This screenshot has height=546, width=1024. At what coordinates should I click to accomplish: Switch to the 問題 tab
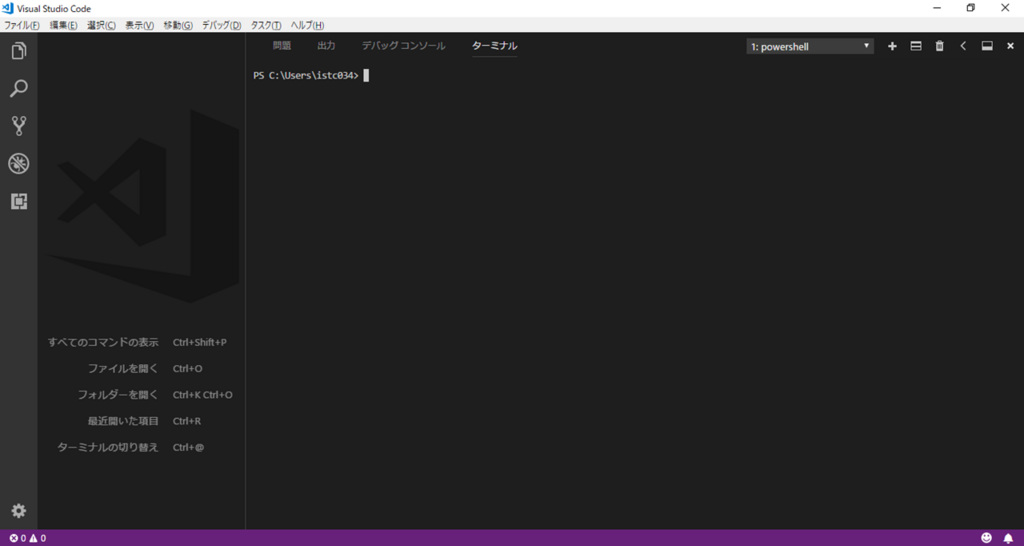pyautogui.click(x=282, y=46)
